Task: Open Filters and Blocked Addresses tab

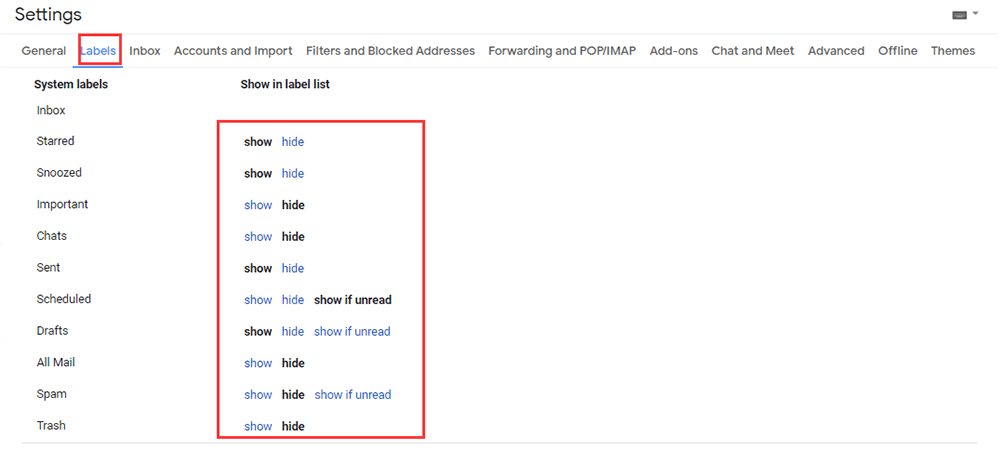Action: click(390, 51)
